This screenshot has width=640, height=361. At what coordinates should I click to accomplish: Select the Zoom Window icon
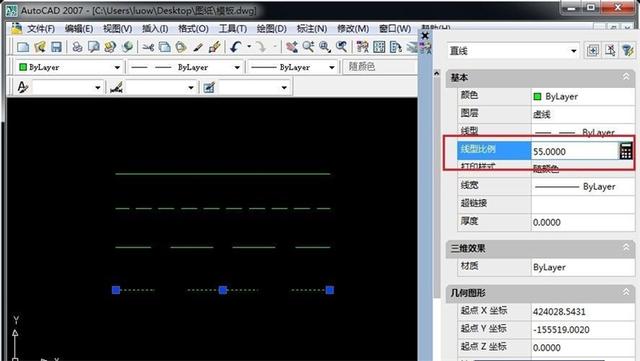tap(325, 47)
